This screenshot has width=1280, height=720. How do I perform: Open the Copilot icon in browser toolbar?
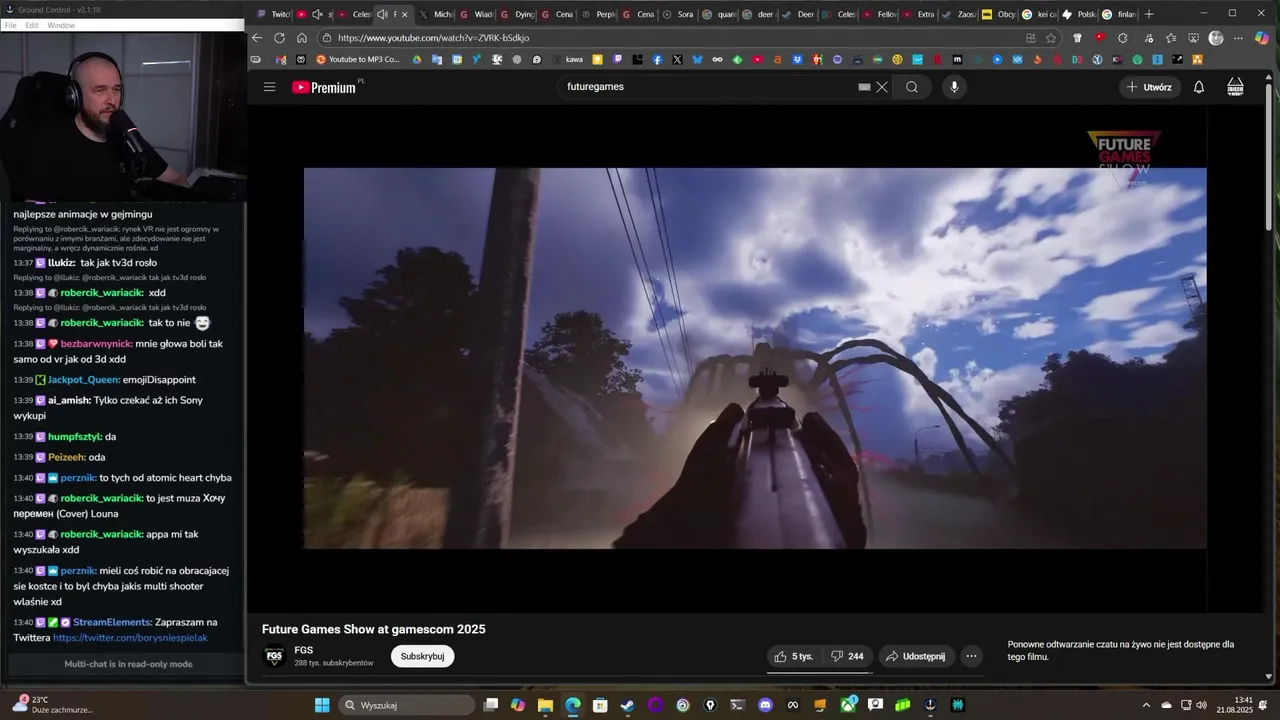tap(1262, 38)
